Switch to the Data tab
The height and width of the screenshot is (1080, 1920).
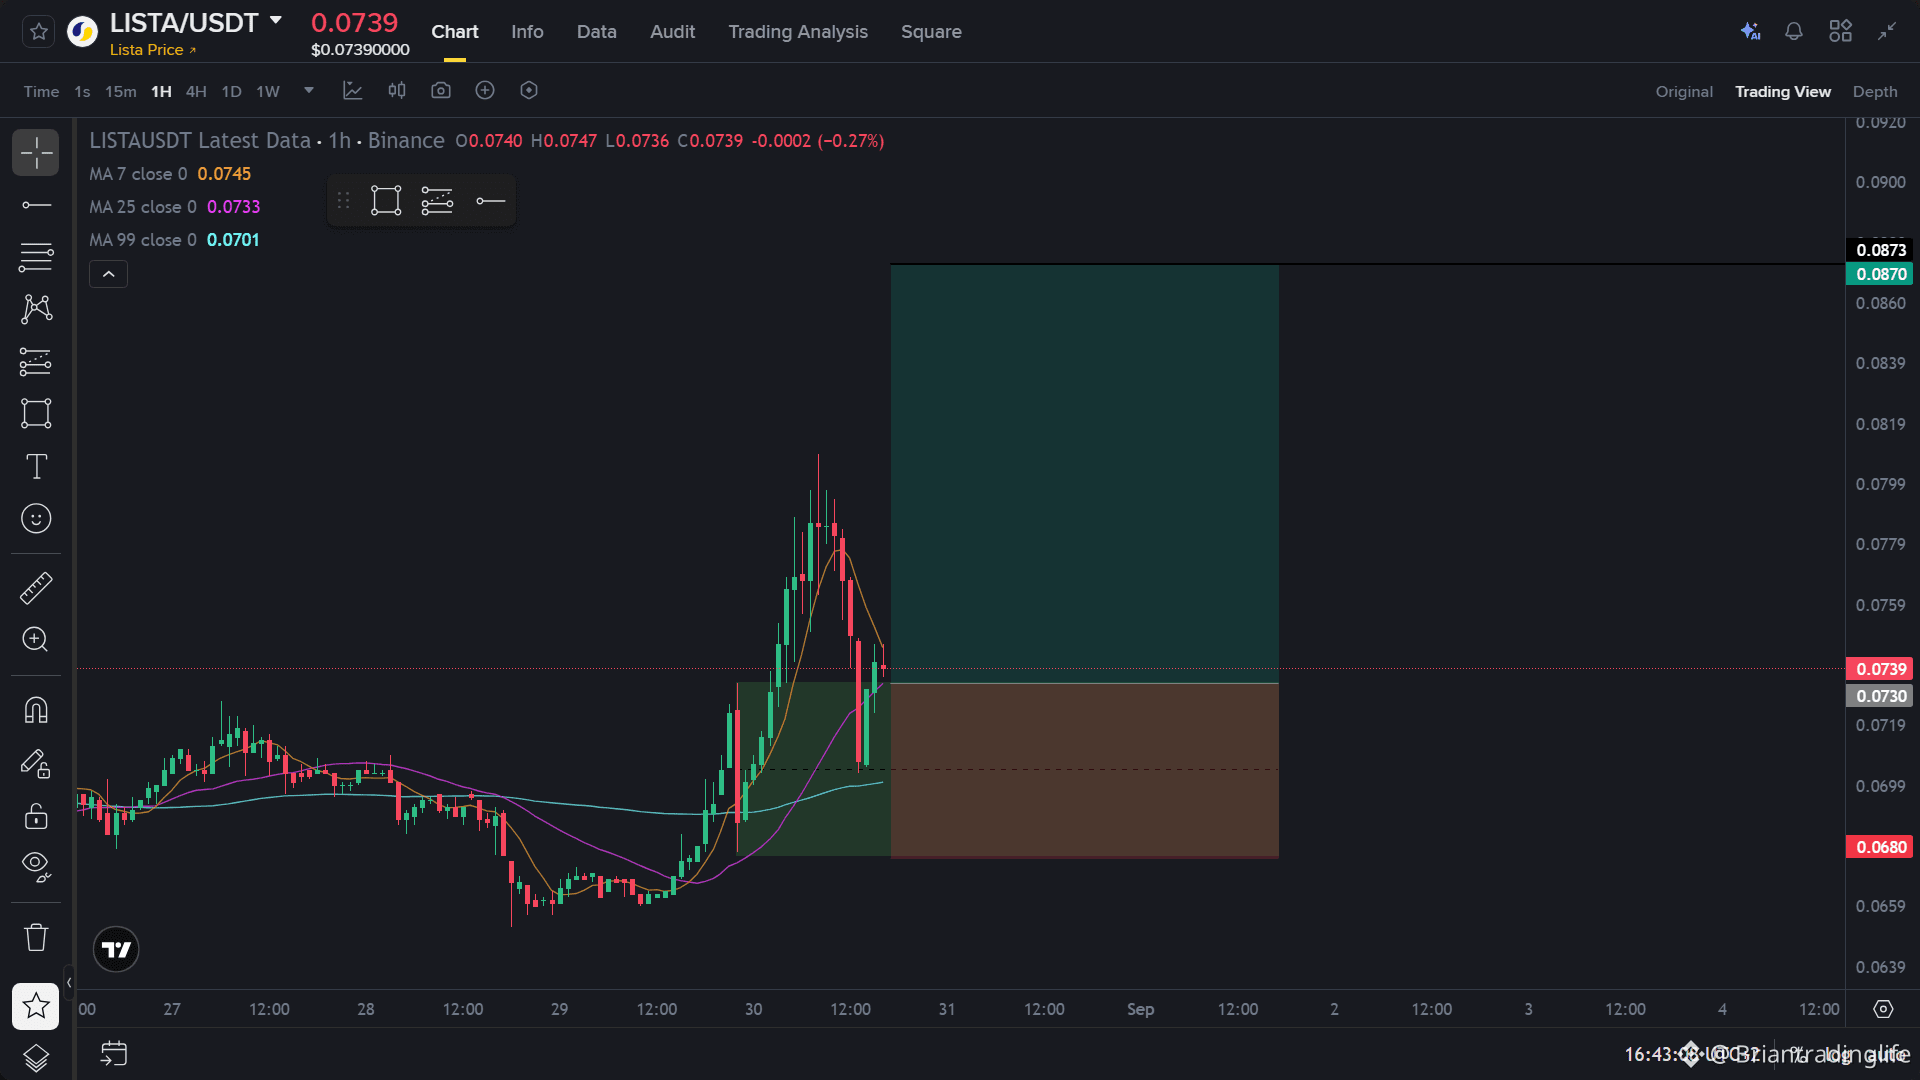(x=597, y=32)
